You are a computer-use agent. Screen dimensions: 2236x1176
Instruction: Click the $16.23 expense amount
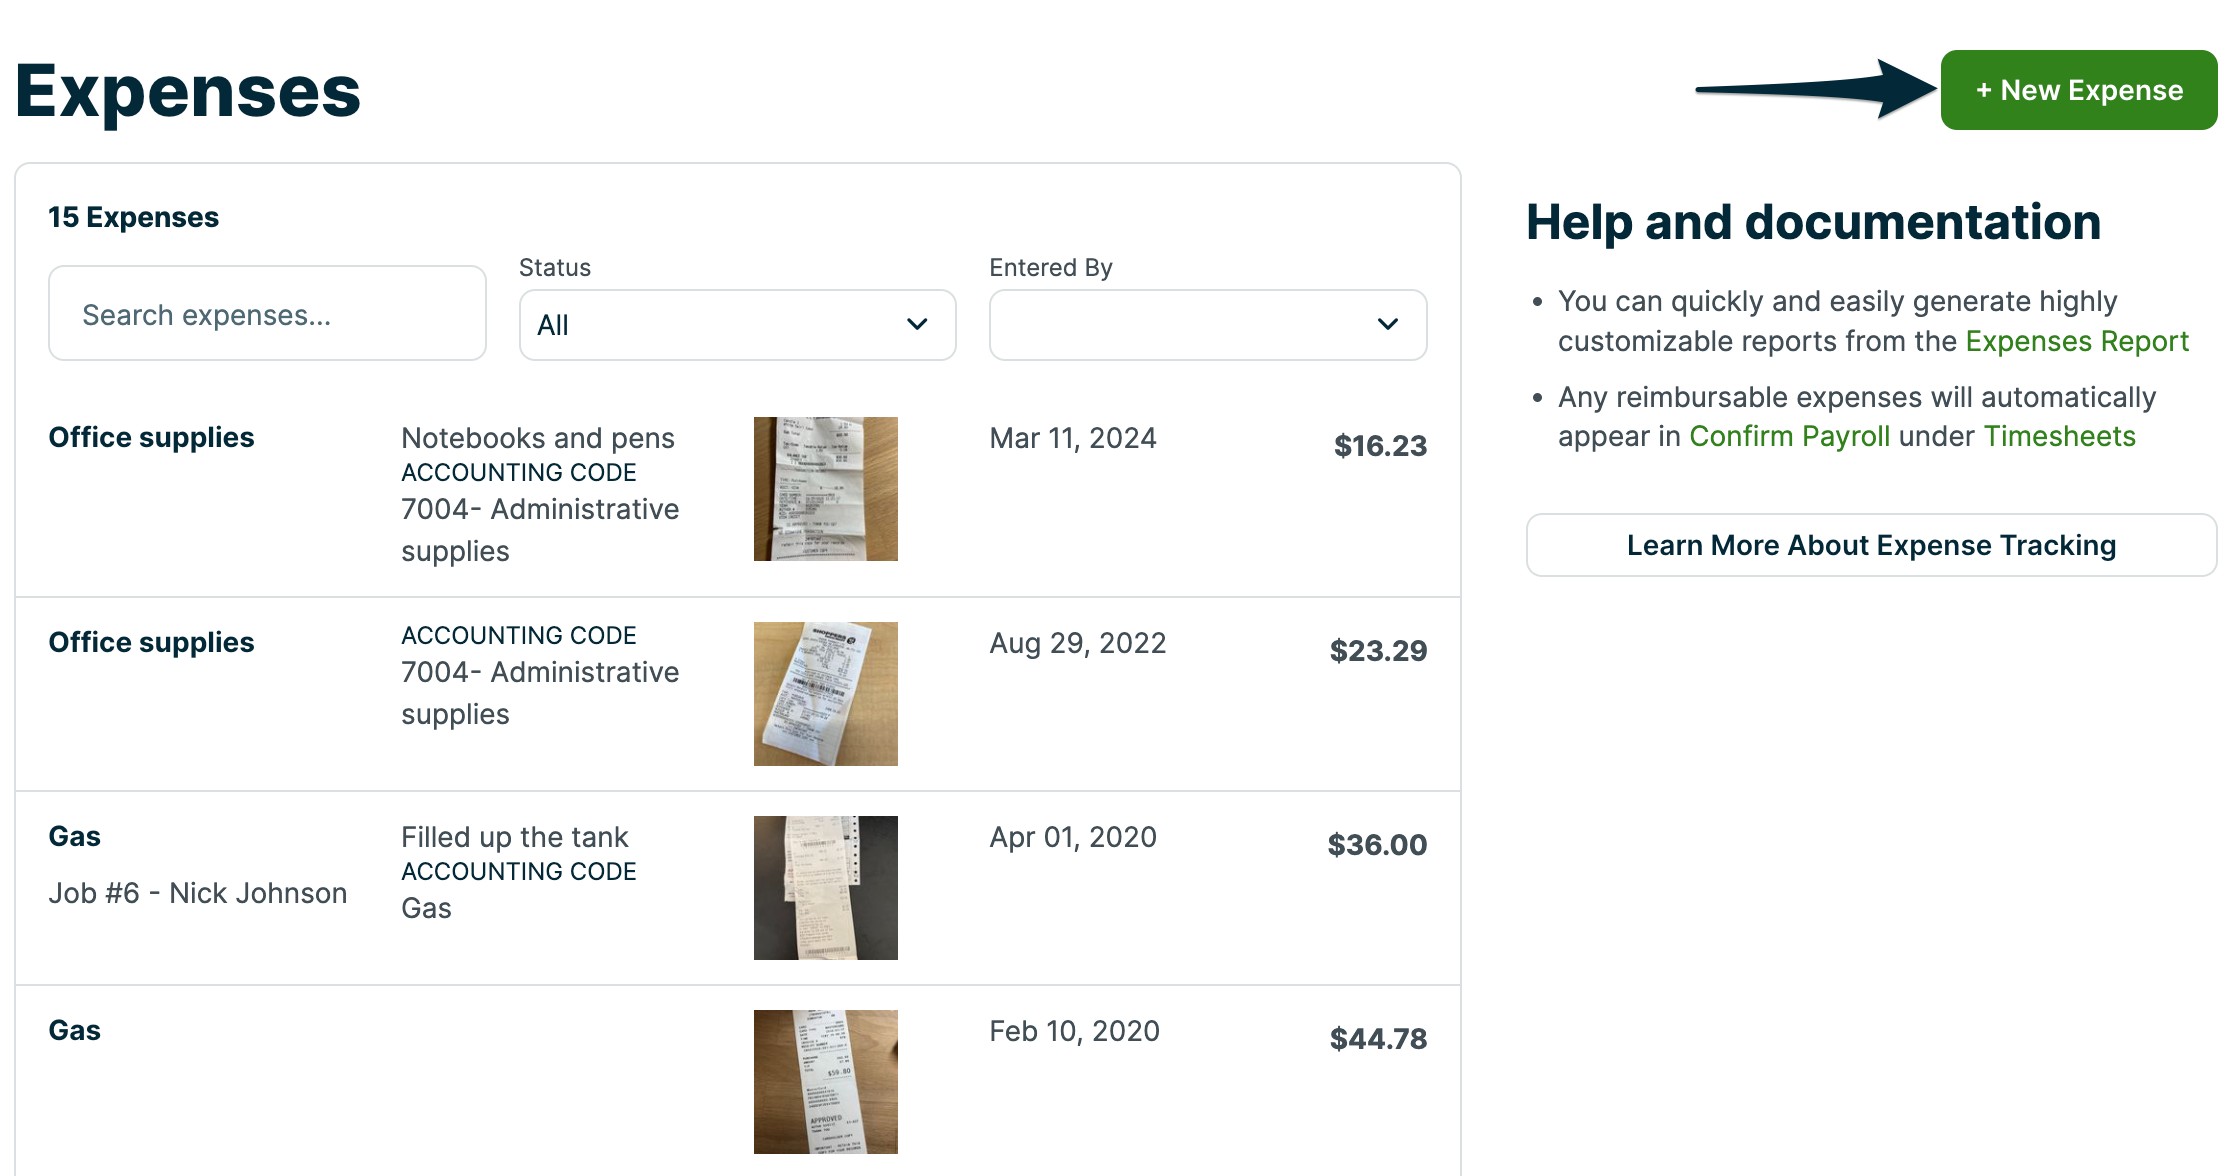[x=1379, y=446]
